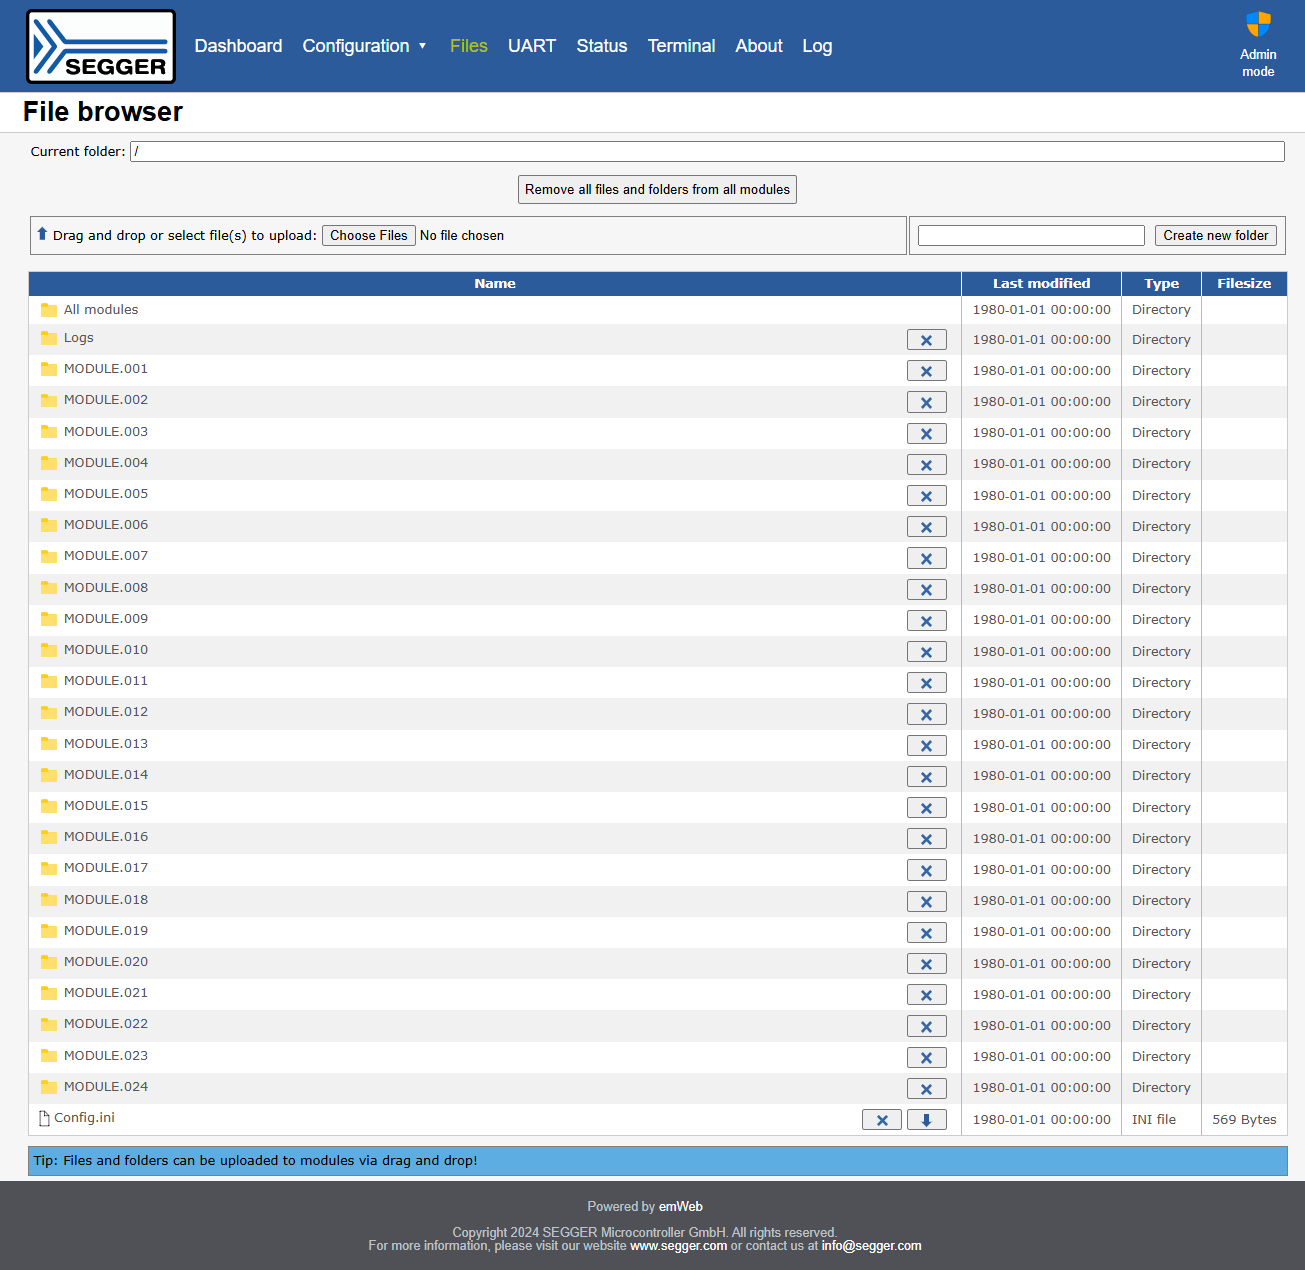
Task: Open the www.segger.com website link
Action: (x=678, y=1246)
